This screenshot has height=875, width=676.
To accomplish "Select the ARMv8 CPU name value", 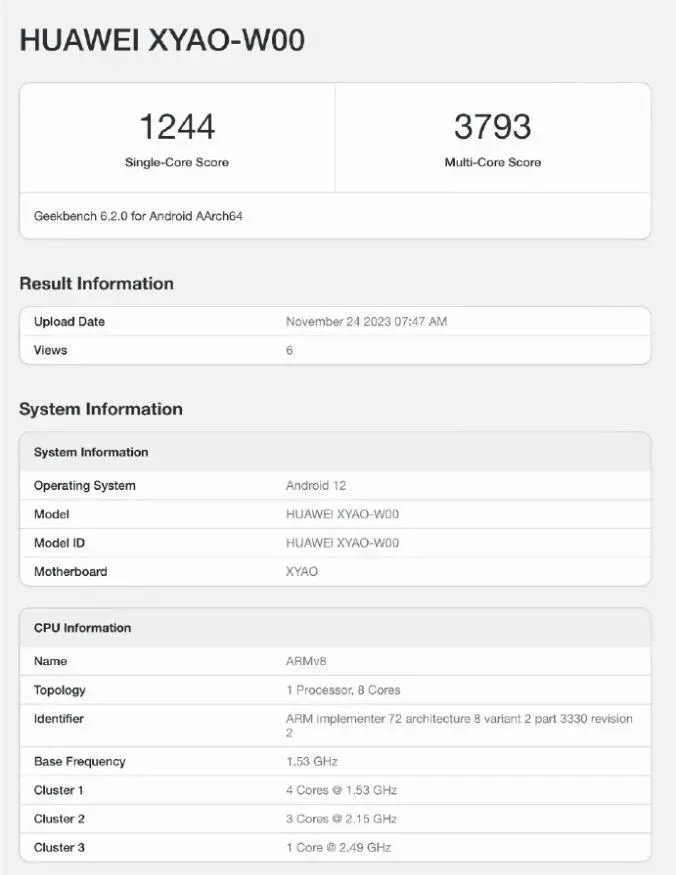I will click(x=306, y=661).
